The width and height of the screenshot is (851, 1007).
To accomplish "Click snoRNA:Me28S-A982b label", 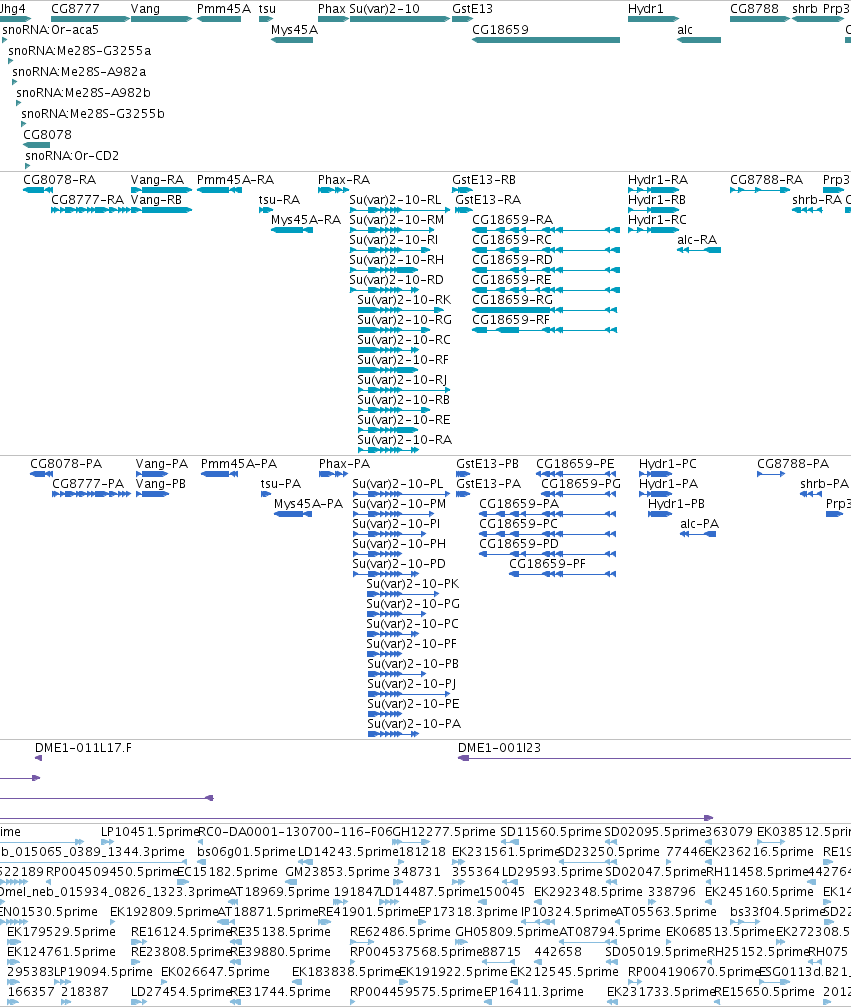I will tap(83, 92).
